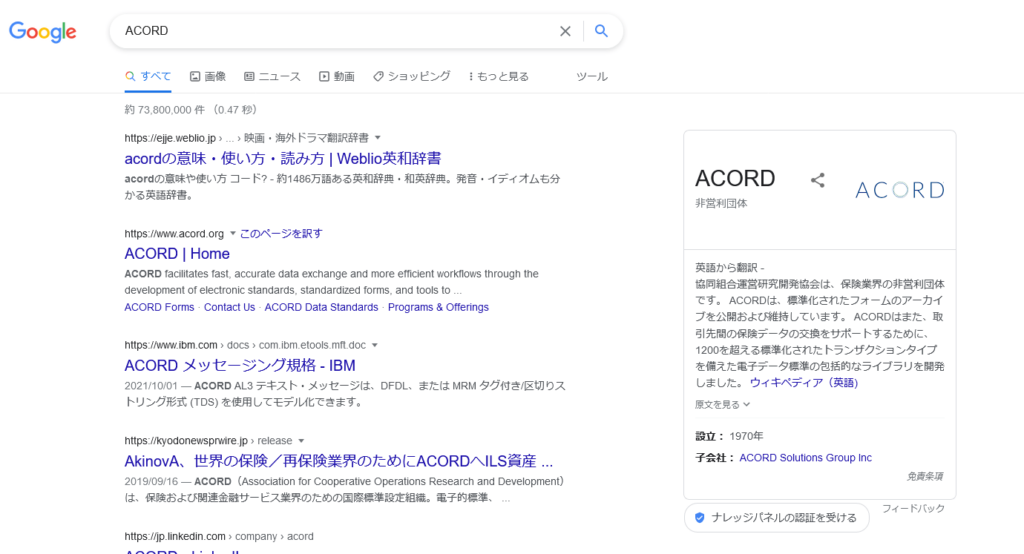Open the もっと見る menu
The width and height of the screenshot is (1024, 554).
pos(499,76)
